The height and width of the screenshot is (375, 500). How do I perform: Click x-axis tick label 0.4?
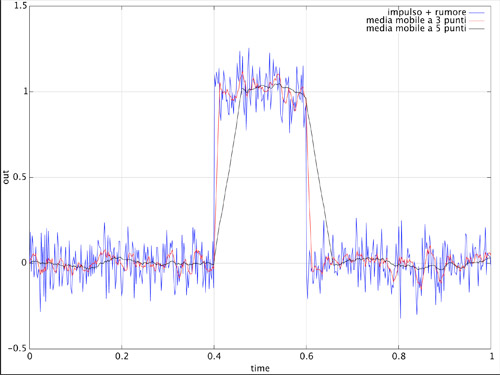[214, 356]
